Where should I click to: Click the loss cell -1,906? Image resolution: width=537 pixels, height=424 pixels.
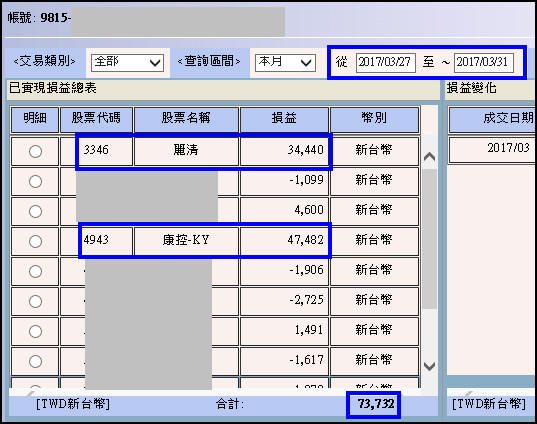(x=284, y=271)
